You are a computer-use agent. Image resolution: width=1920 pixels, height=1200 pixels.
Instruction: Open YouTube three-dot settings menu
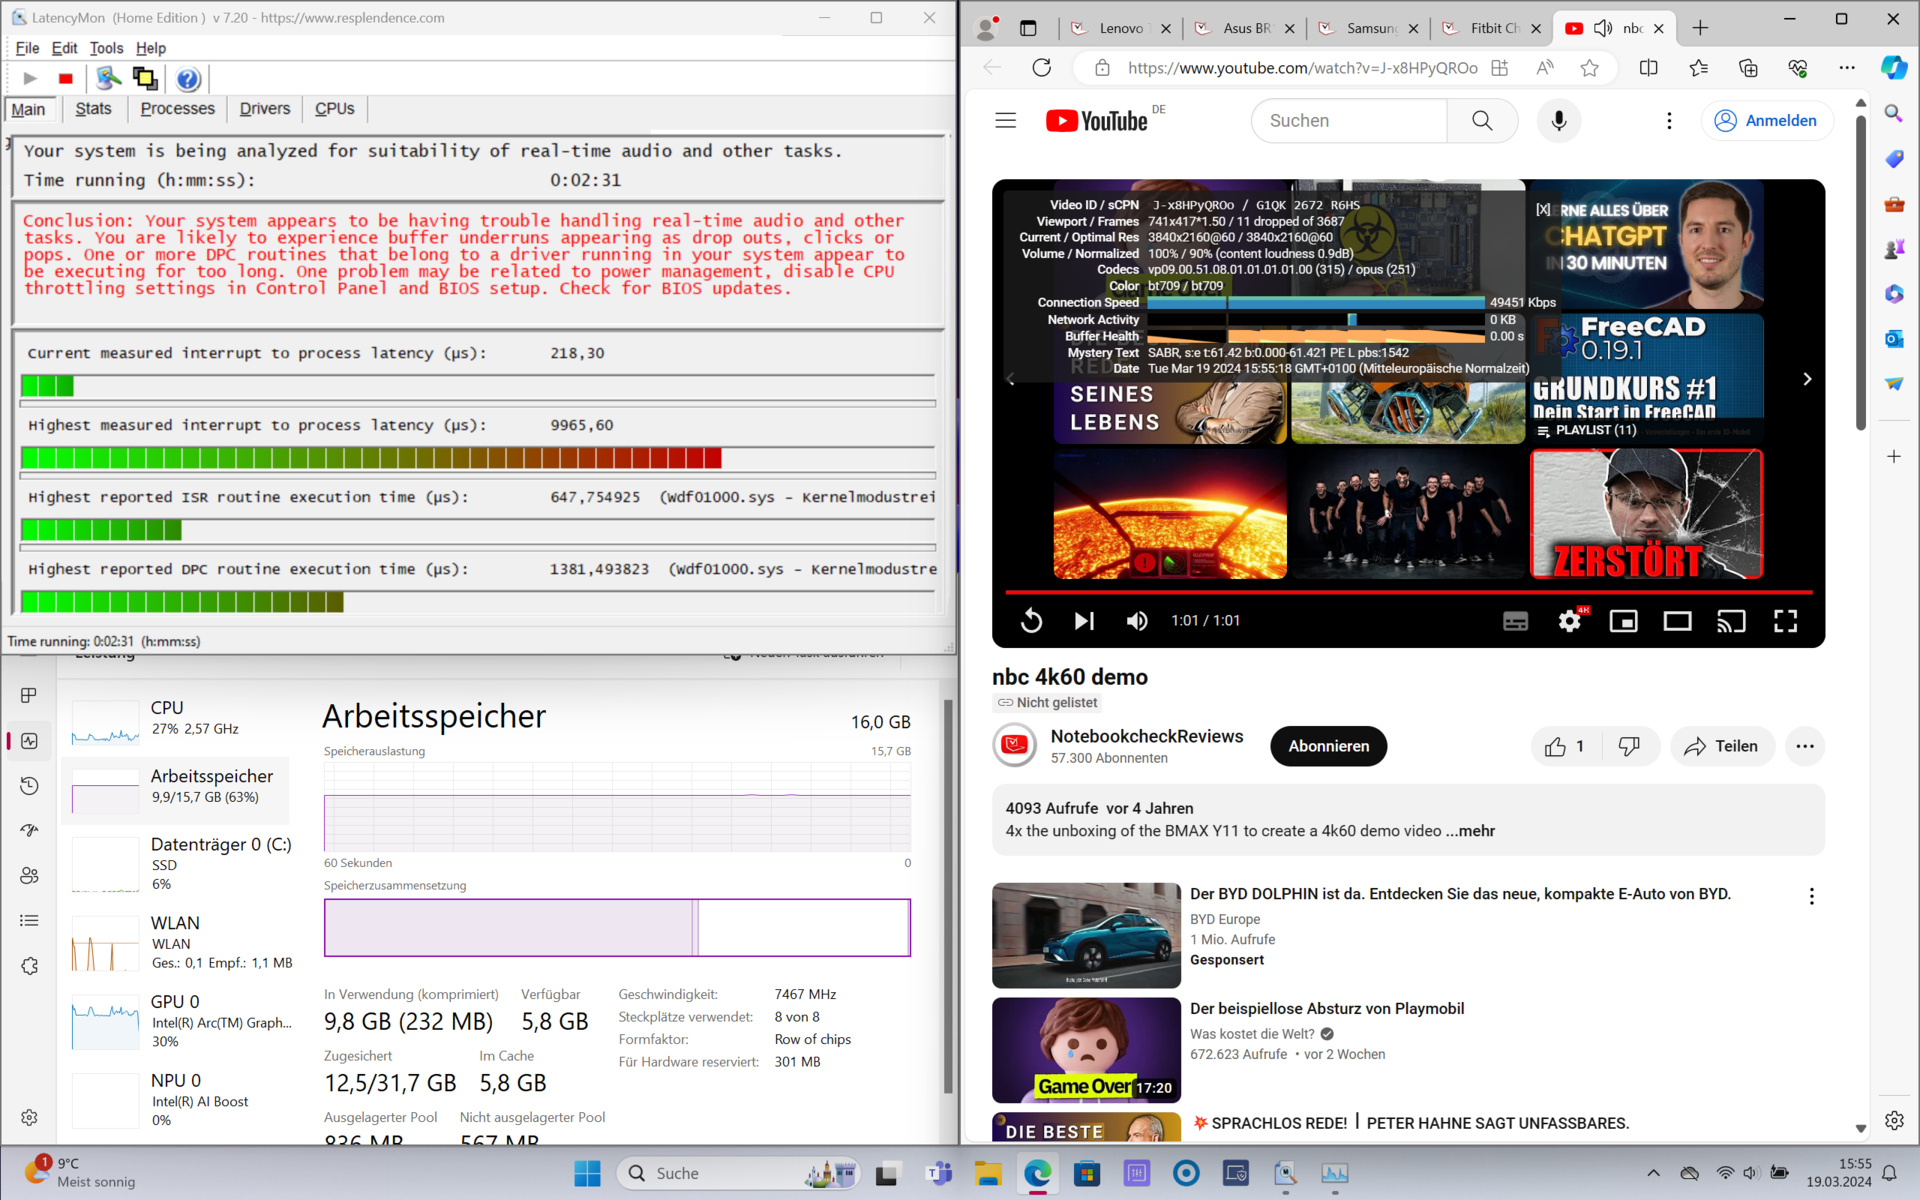[1668, 121]
